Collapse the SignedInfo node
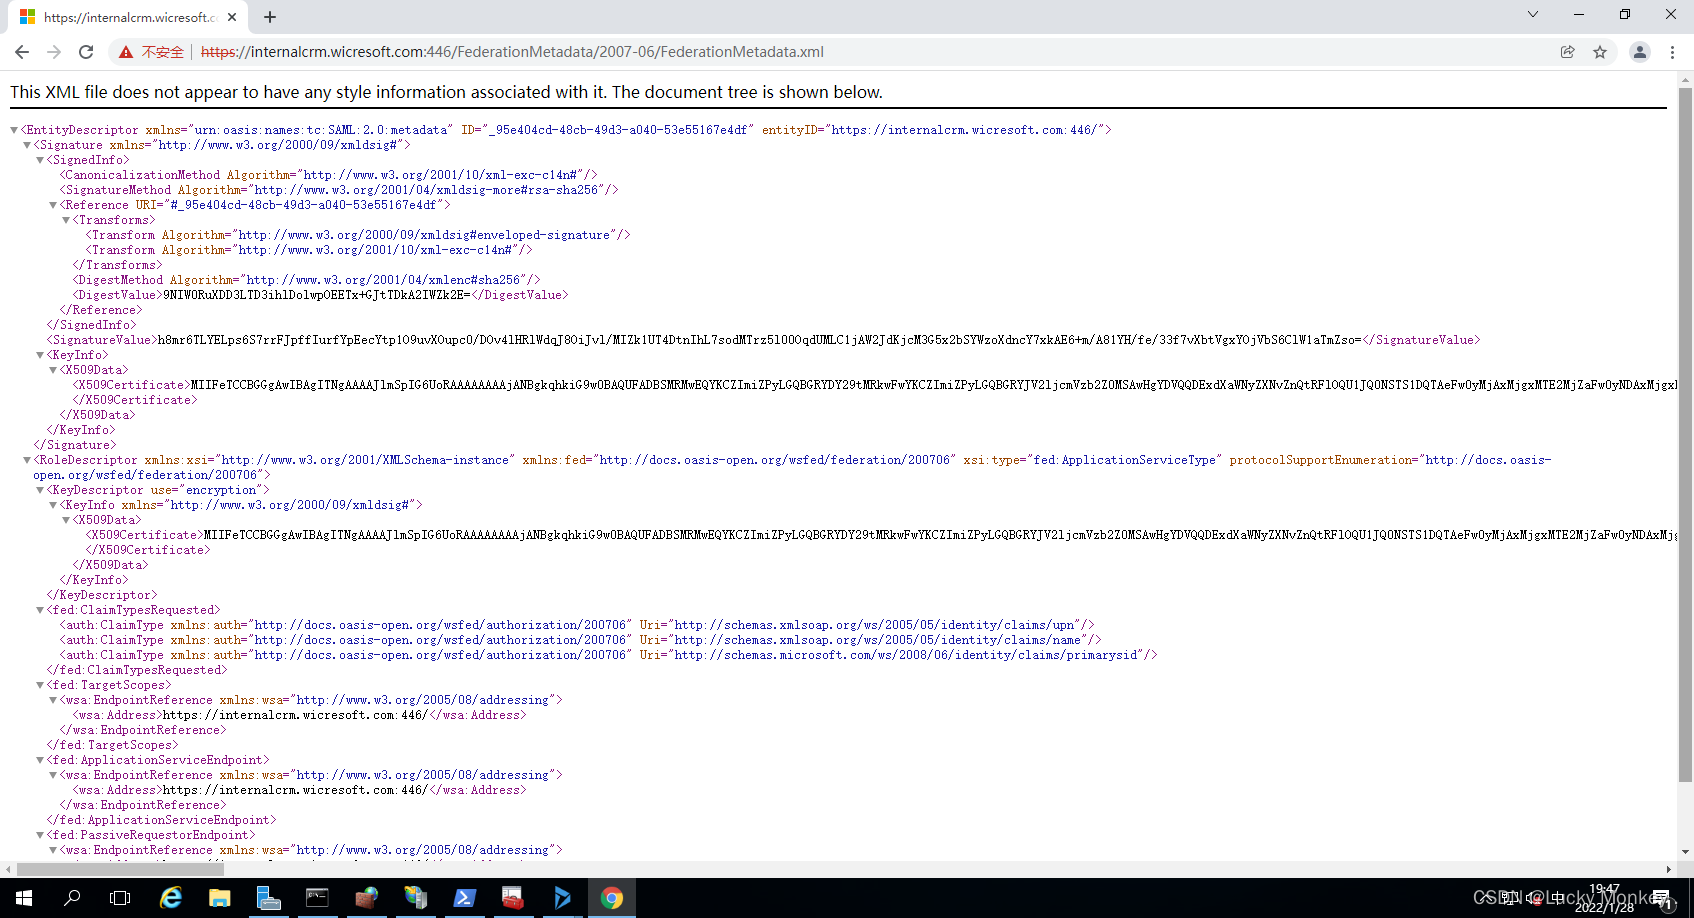The width and height of the screenshot is (1694, 918). 40,160
